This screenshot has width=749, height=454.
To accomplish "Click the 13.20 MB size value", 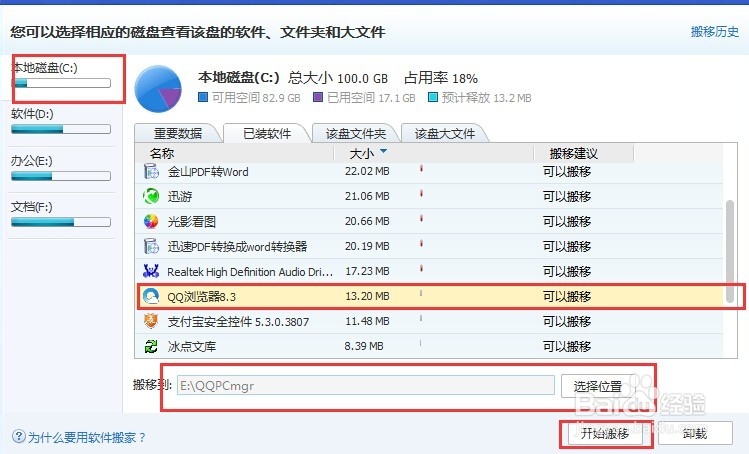I will pos(367,296).
